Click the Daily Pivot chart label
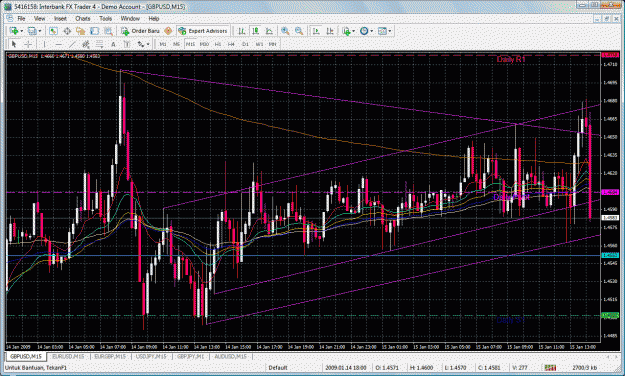 (512, 197)
